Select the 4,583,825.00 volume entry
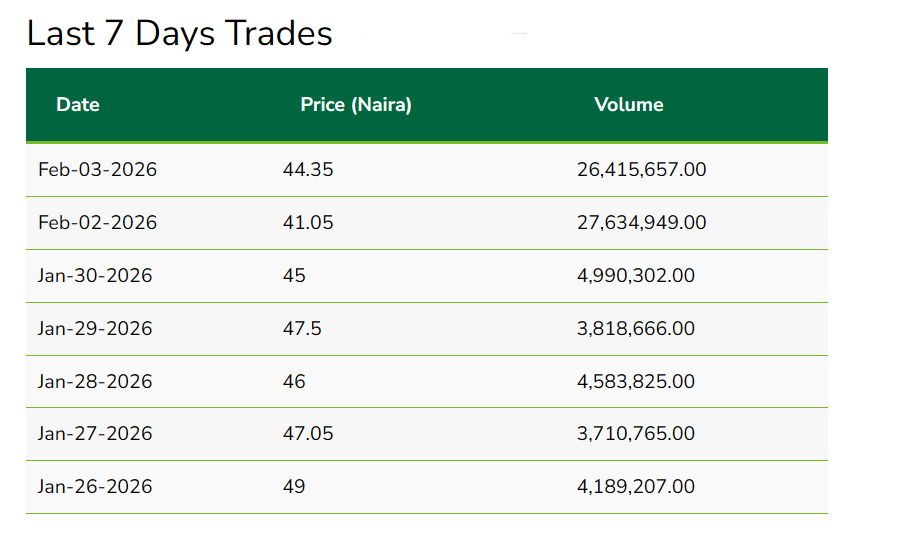 [x=636, y=382]
